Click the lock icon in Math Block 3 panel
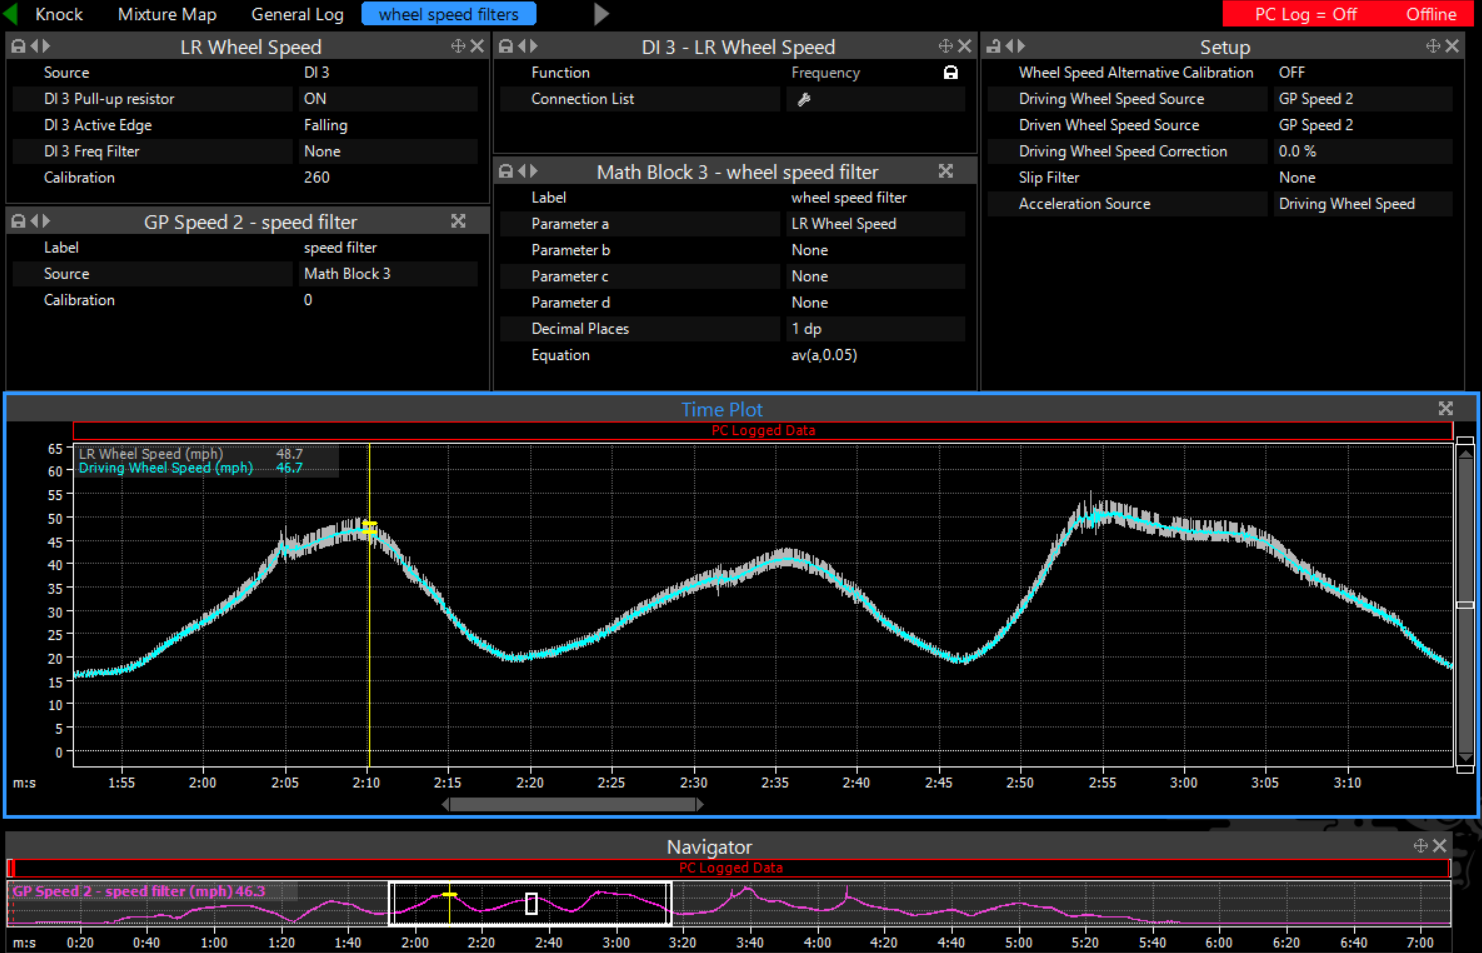 pos(506,171)
